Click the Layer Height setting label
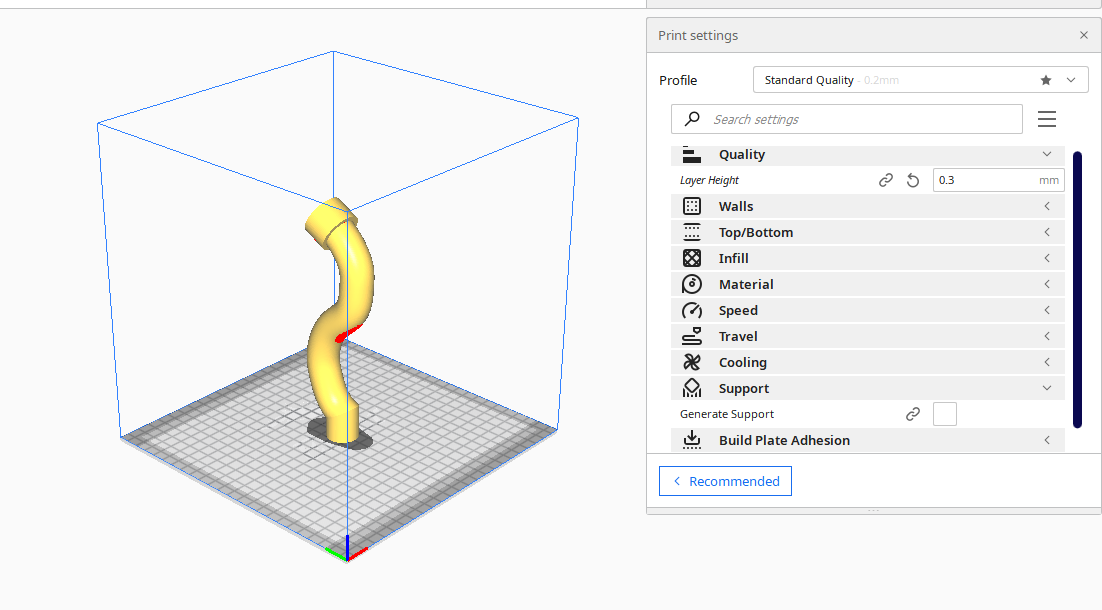 click(x=709, y=181)
